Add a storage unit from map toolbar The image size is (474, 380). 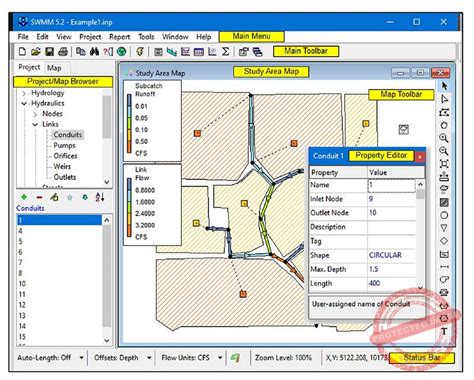tap(444, 254)
